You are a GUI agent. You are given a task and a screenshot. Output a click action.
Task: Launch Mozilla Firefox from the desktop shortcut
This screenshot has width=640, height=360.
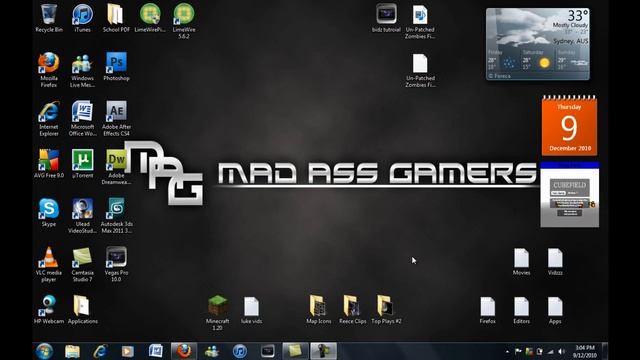pyautogui.click(x=49, y=69)
